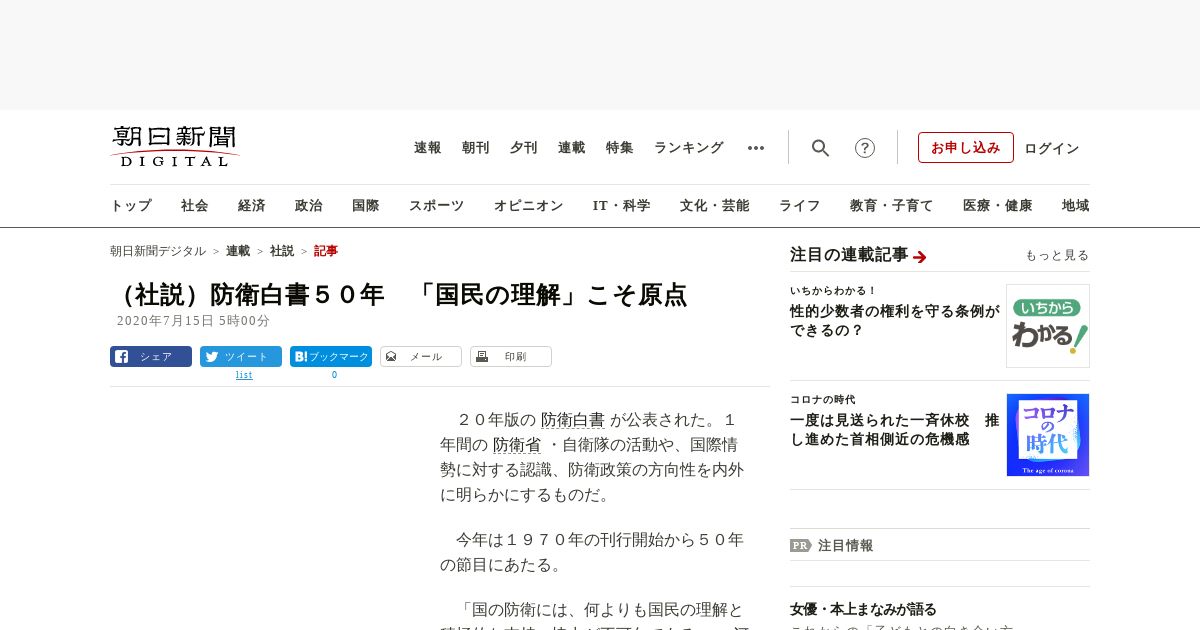Open 女優・本上まなみが語る promo link
The height and width of the screenshot is (630, 1200).
(x=864, y=609)
